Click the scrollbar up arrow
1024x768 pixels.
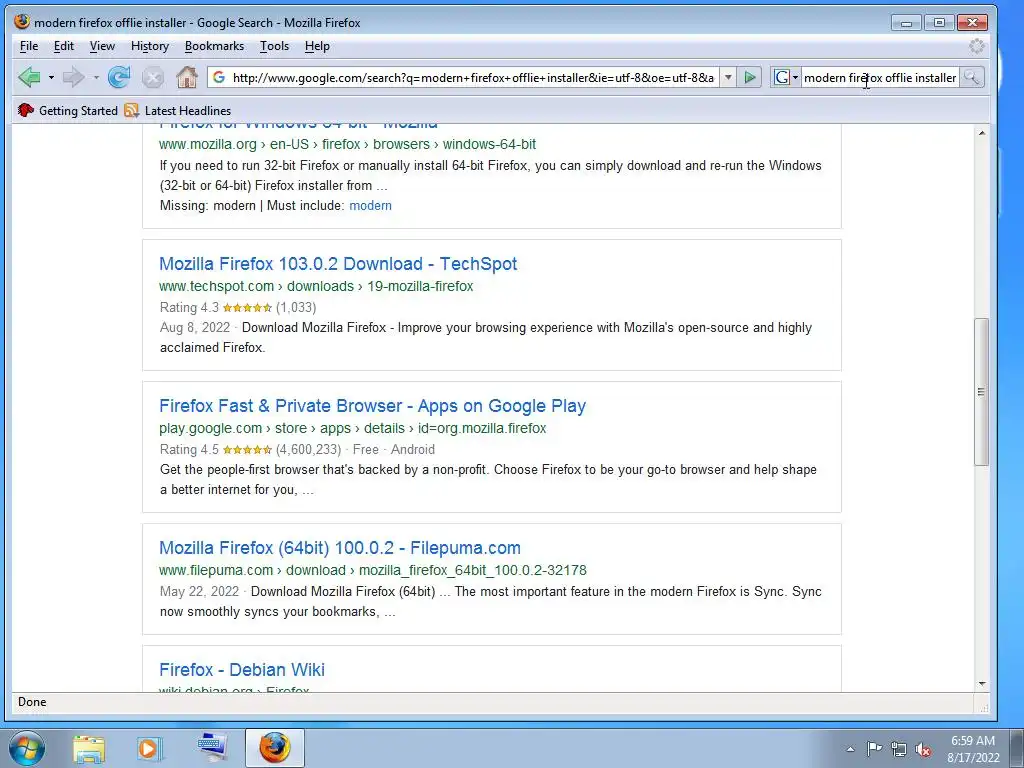pyautogui.click(x=982, y=133)
